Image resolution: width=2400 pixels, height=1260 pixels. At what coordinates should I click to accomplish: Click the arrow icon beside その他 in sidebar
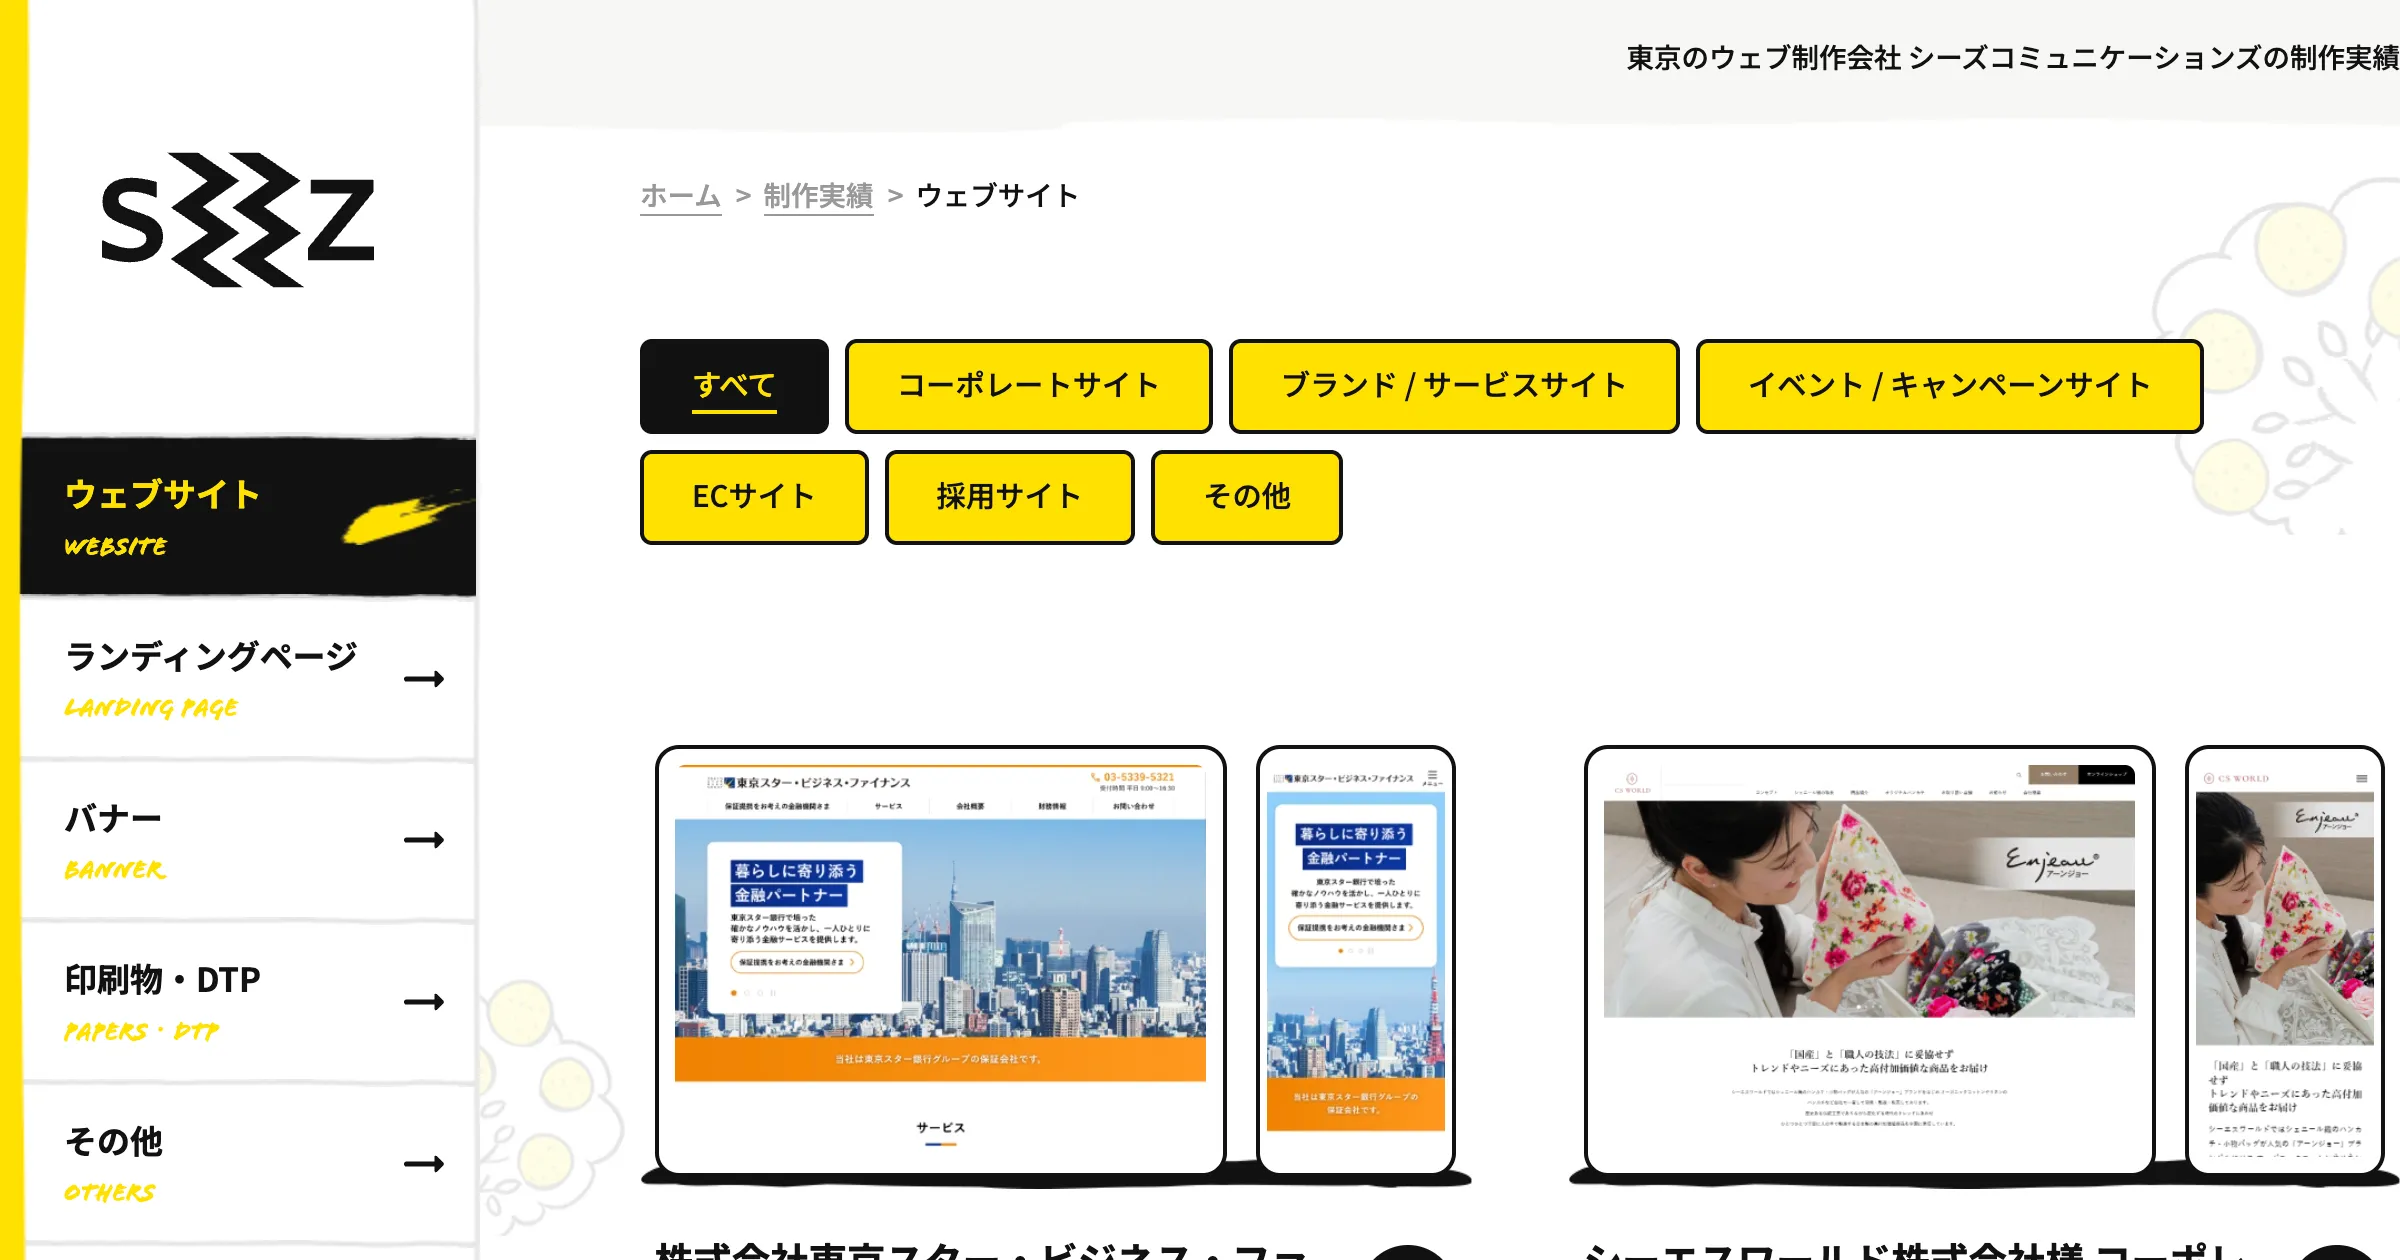pyautogui.click(x=424, y=1164)
